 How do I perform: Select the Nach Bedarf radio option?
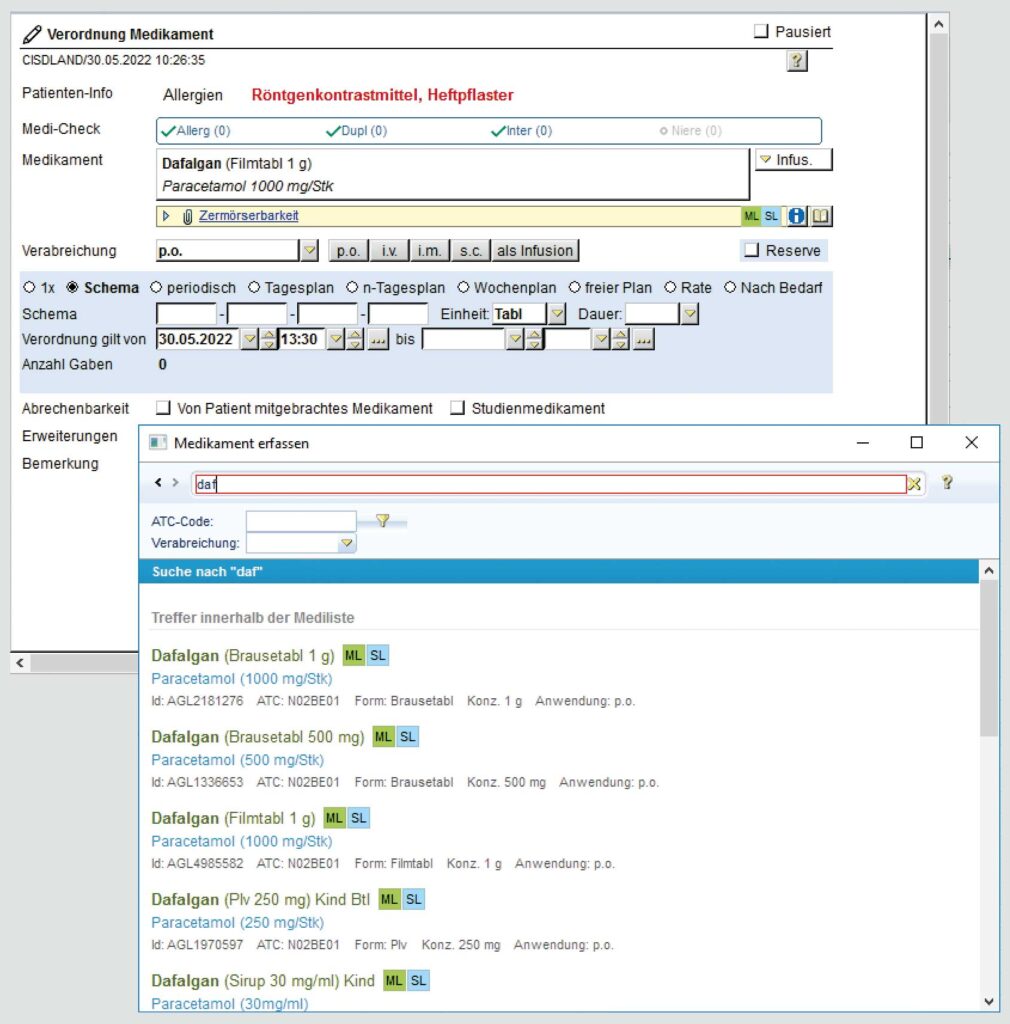coord(730,288)
